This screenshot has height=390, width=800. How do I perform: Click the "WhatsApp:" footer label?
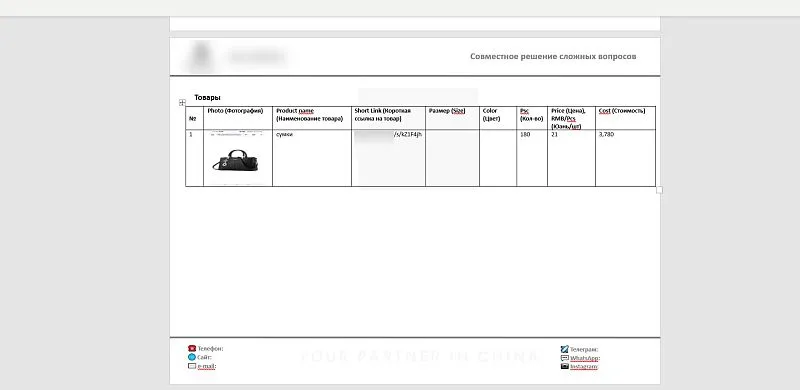point(585,358)
